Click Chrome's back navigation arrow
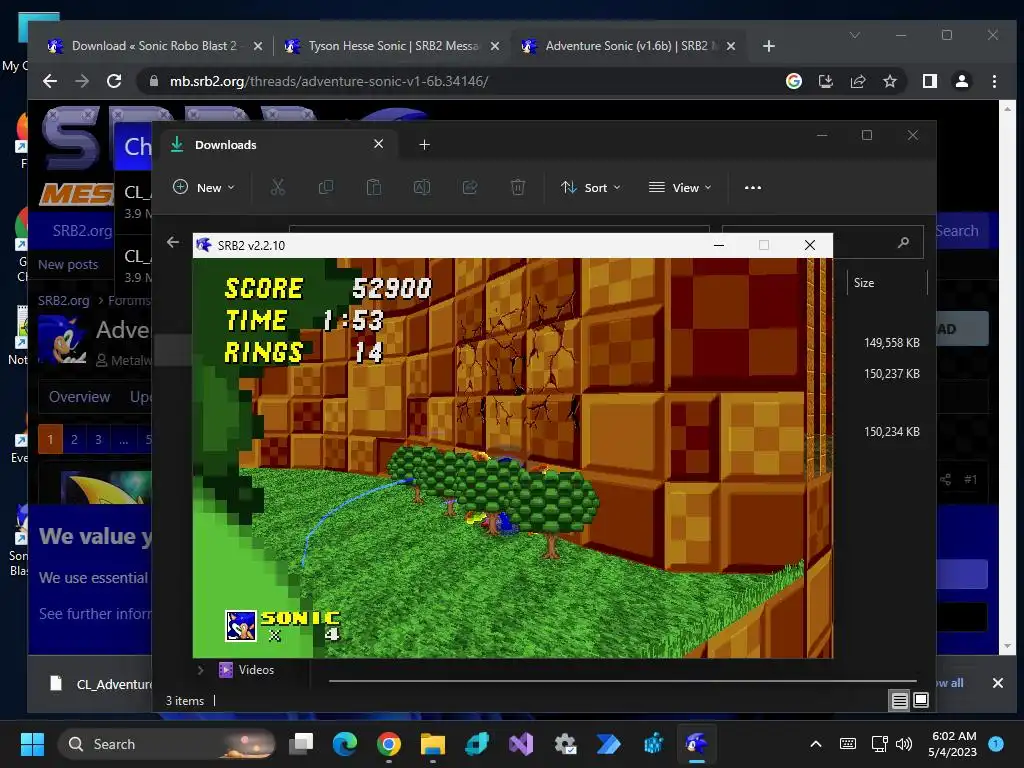Image resolution: width=1024 pixels, height=768 pixels. coord(50,81)
